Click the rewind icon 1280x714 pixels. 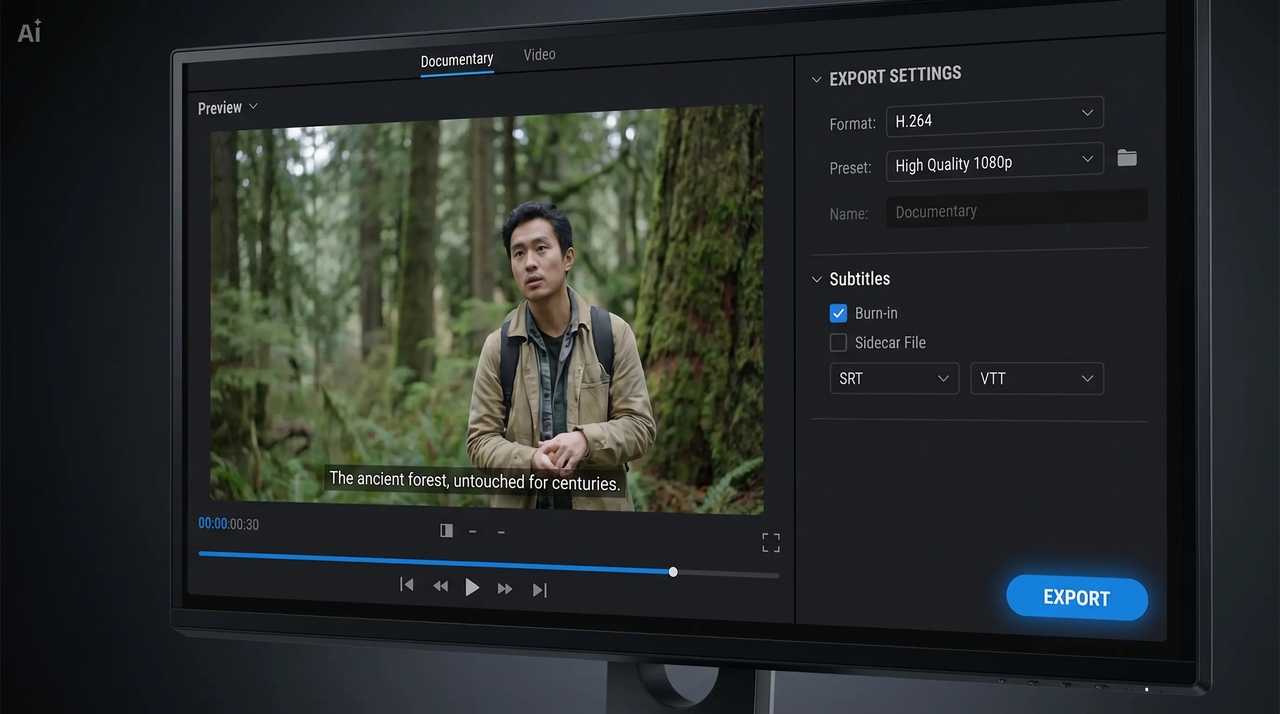point(440,587)
